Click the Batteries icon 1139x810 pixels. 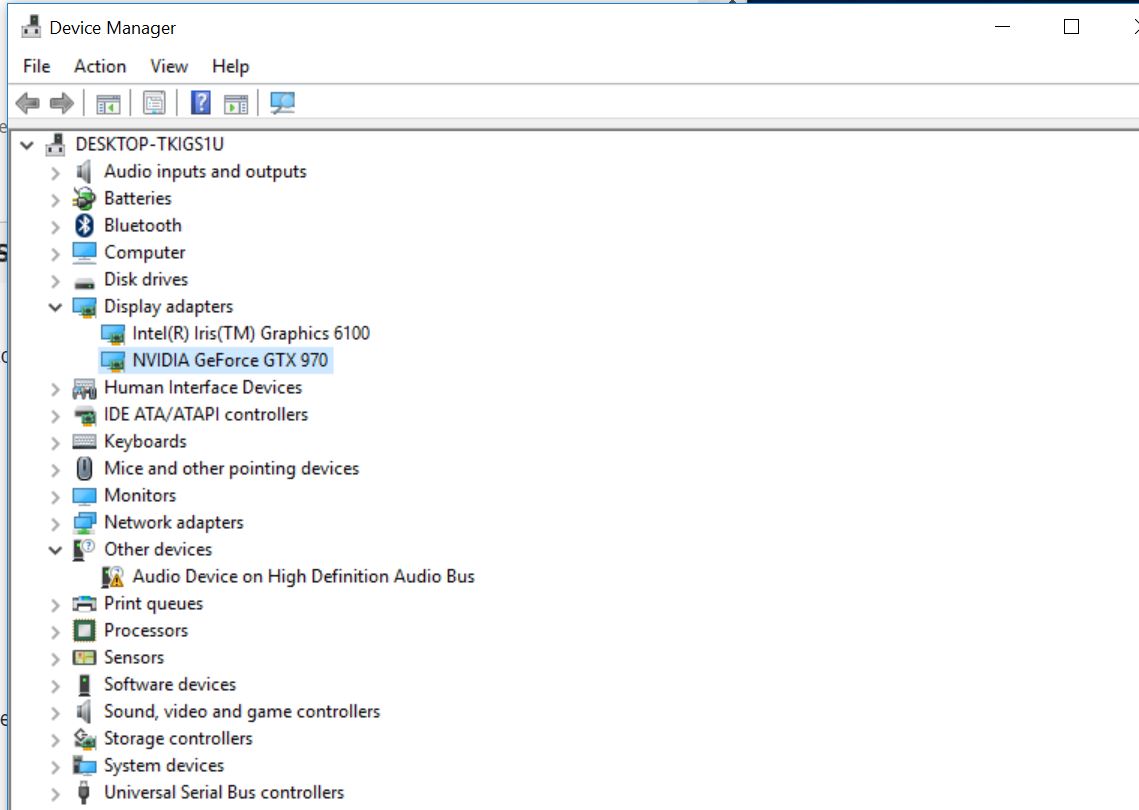click(84, 198)
